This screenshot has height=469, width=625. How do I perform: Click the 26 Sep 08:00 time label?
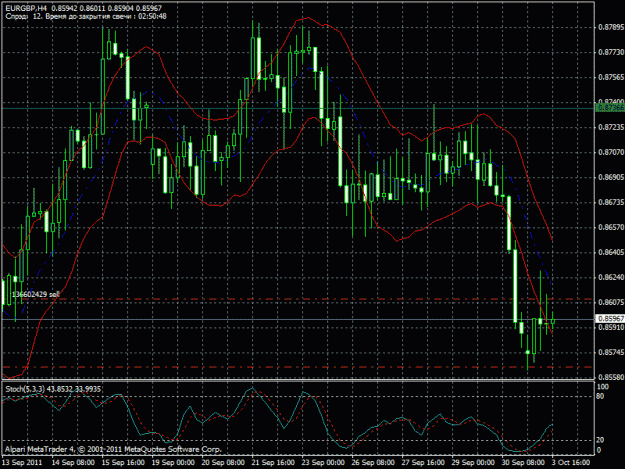[x=373, y=463]
